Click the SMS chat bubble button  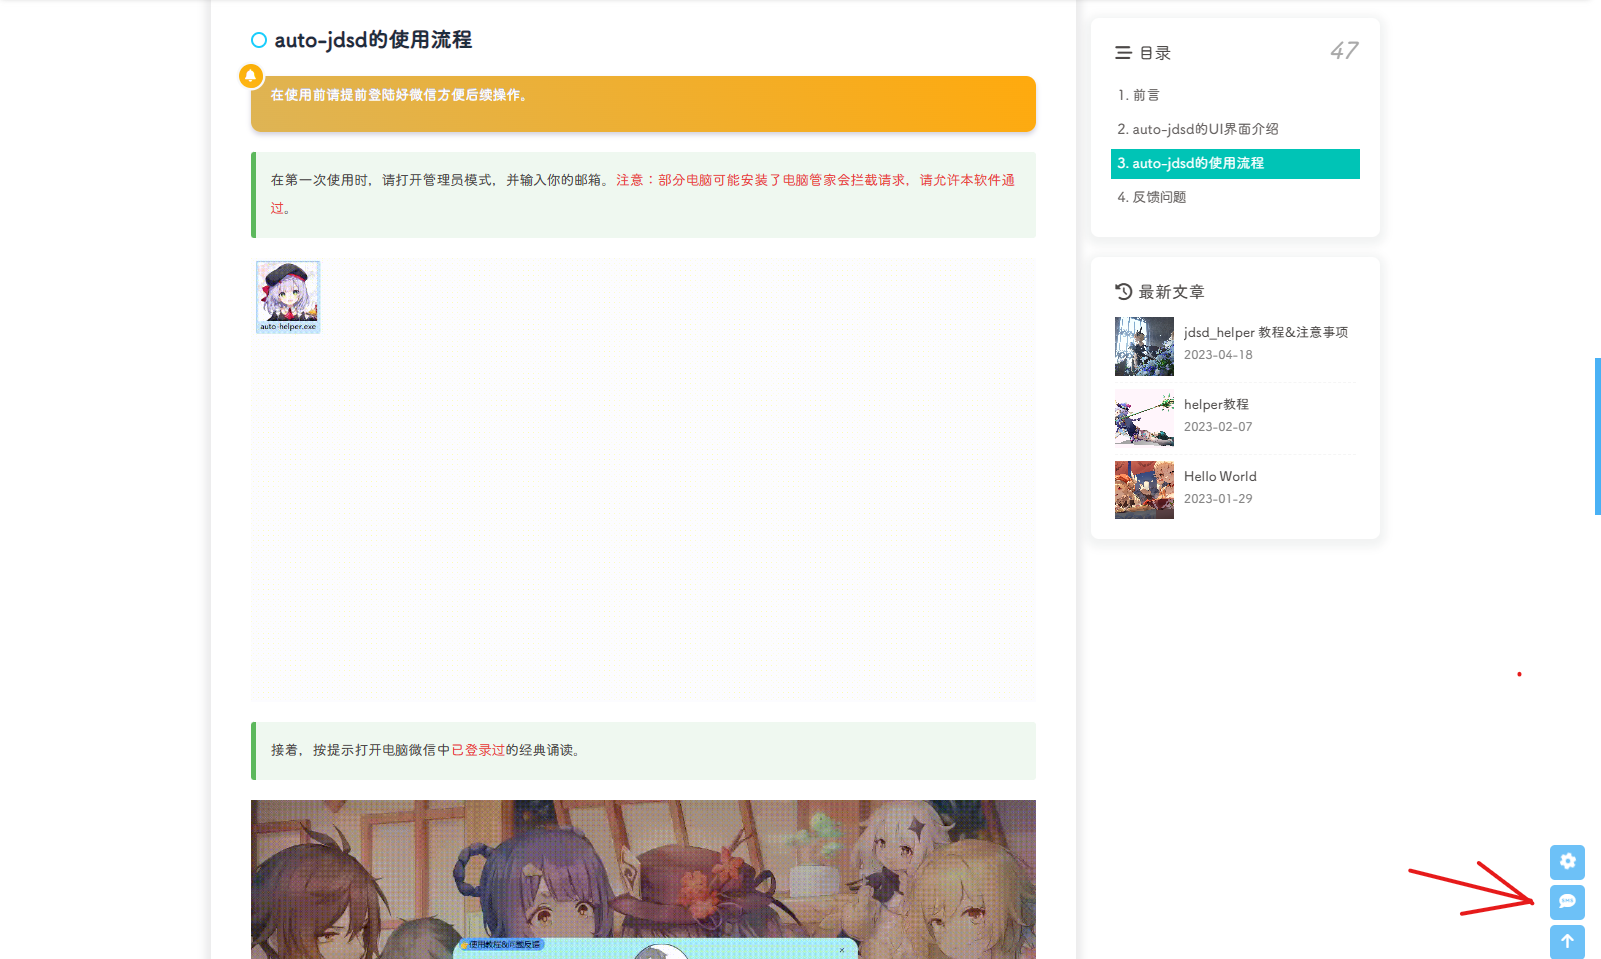point(1567,902)
